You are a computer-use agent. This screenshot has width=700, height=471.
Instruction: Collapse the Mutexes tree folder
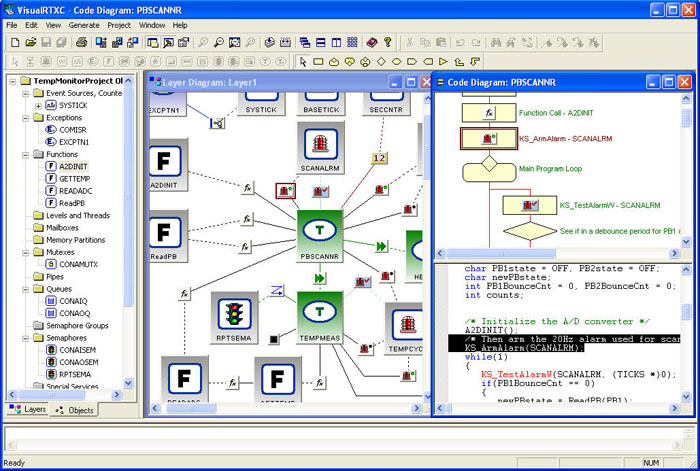coord(25,253)
